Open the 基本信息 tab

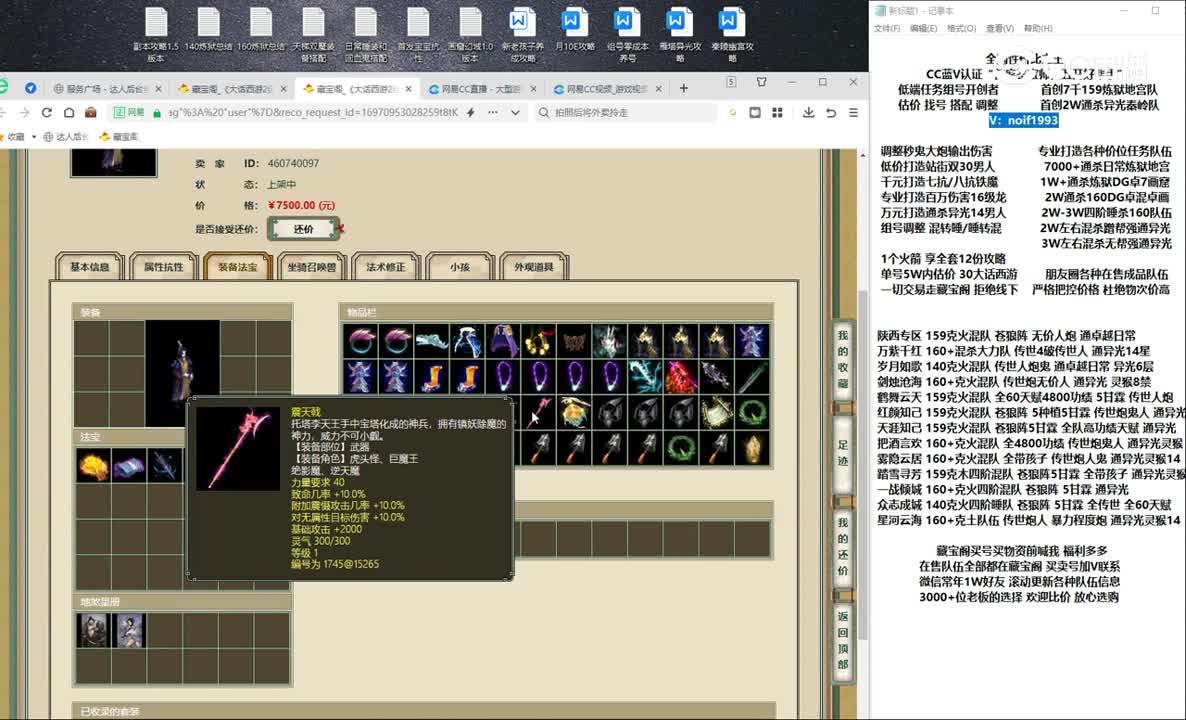coord(90,267)
